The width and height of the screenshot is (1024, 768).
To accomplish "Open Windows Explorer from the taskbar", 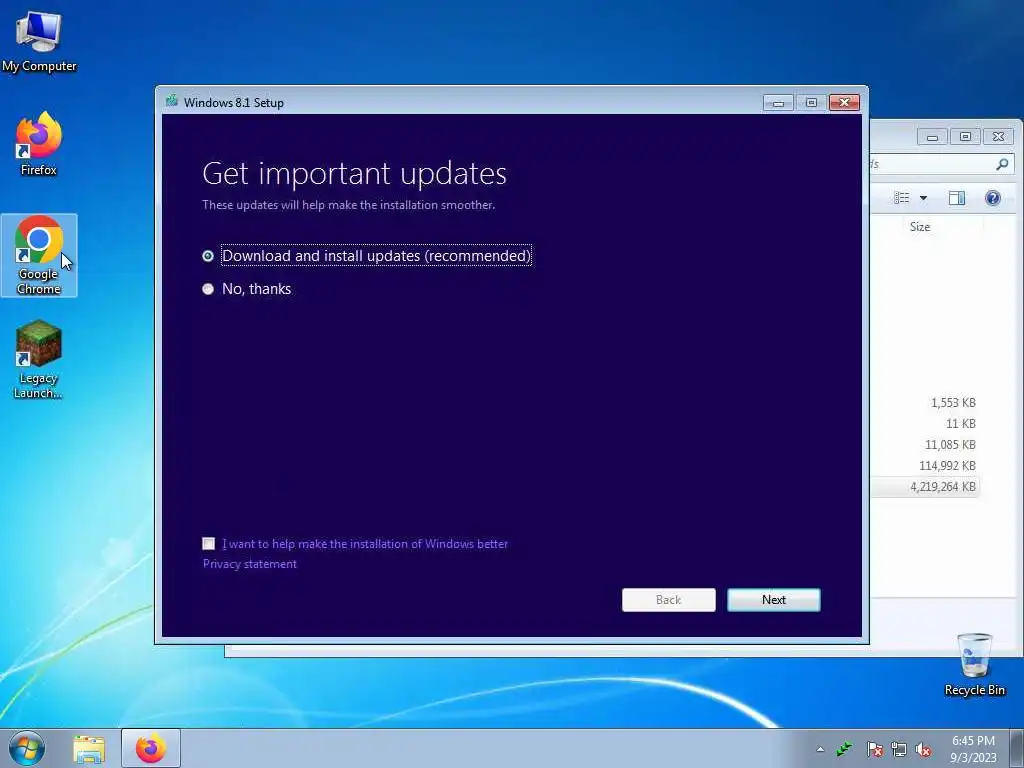I will point(89,749).
